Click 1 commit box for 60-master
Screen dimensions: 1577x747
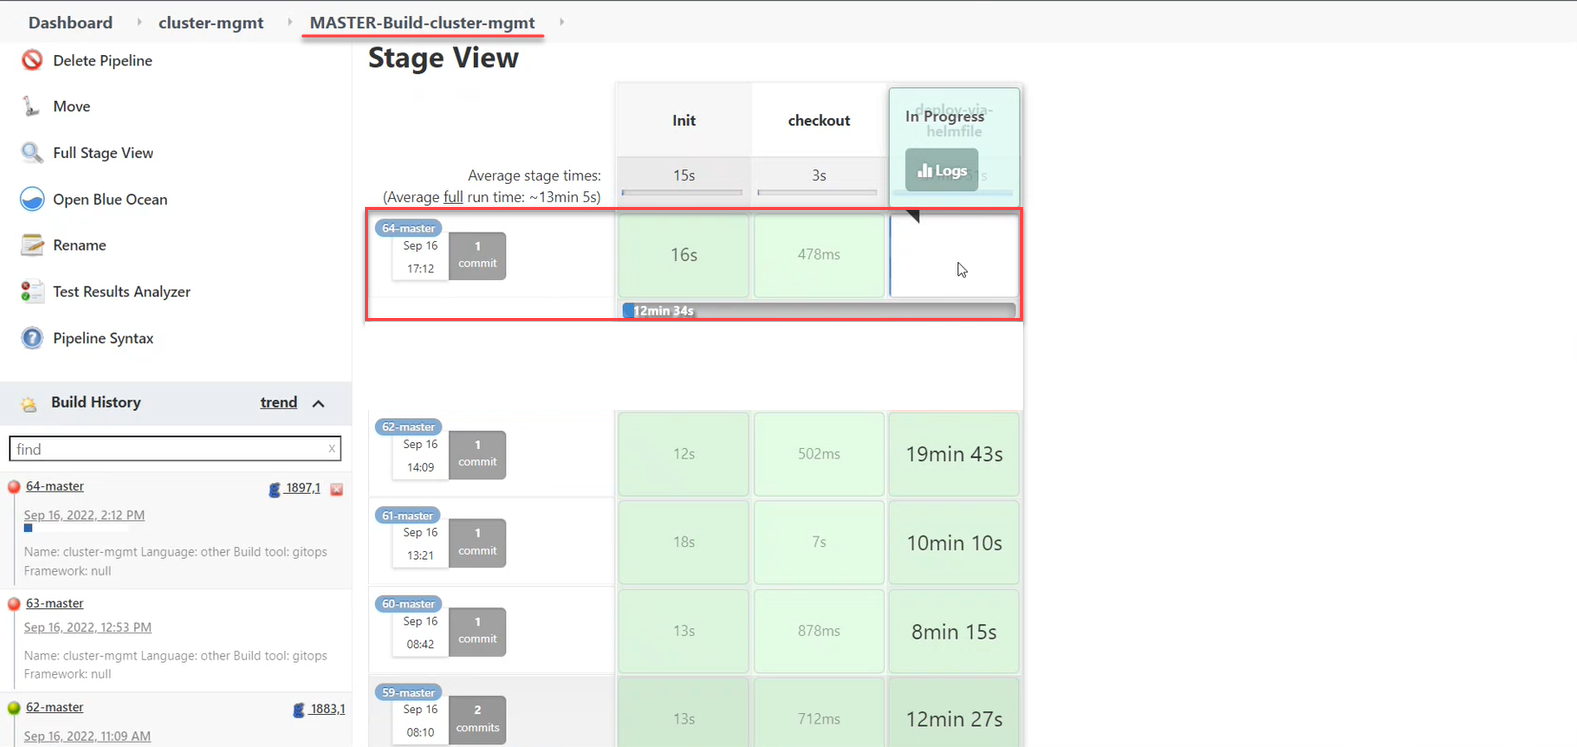pos(477,631)
